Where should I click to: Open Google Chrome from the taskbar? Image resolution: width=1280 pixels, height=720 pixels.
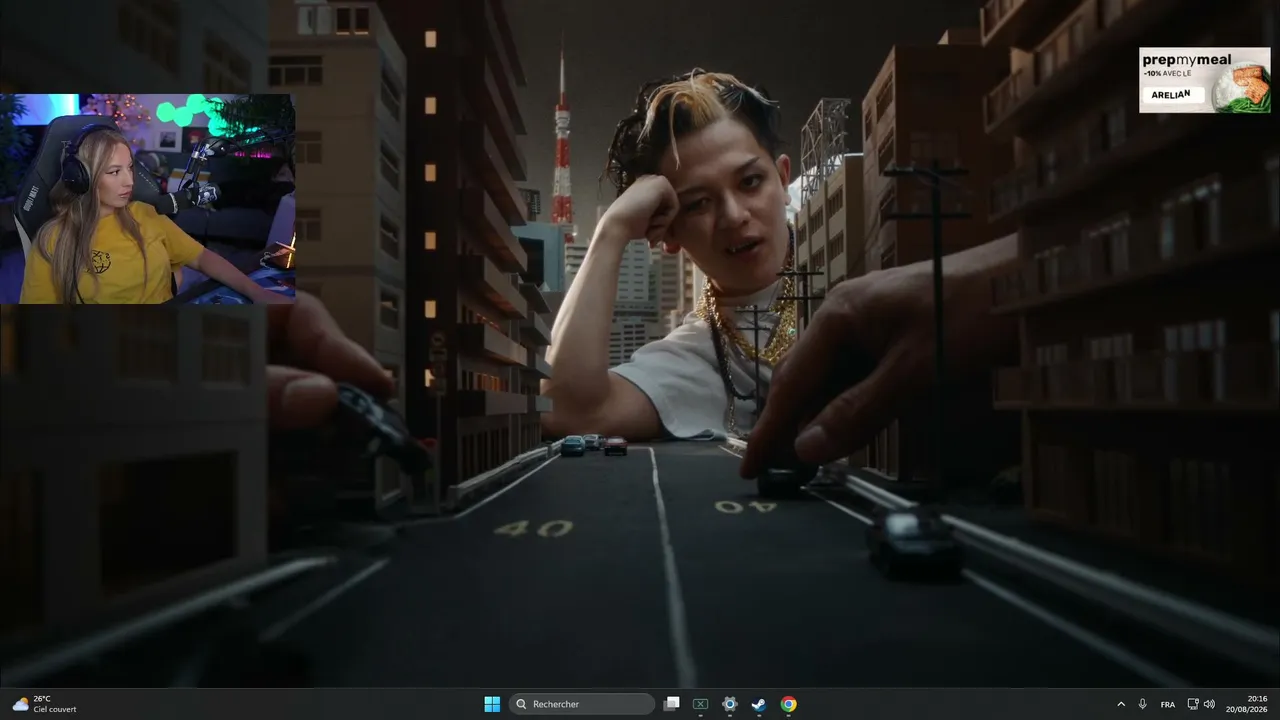point(789,704)
